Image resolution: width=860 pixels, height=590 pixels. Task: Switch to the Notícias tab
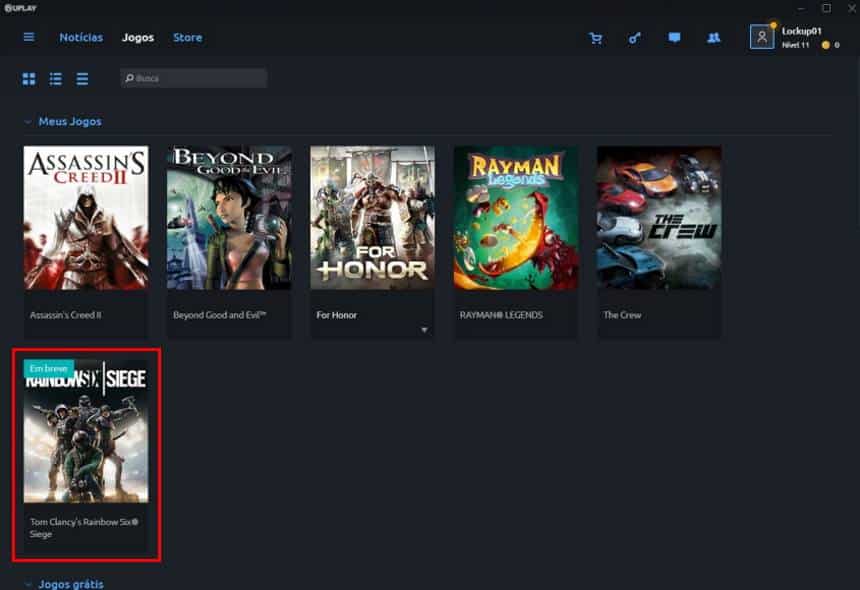(81, 37)
